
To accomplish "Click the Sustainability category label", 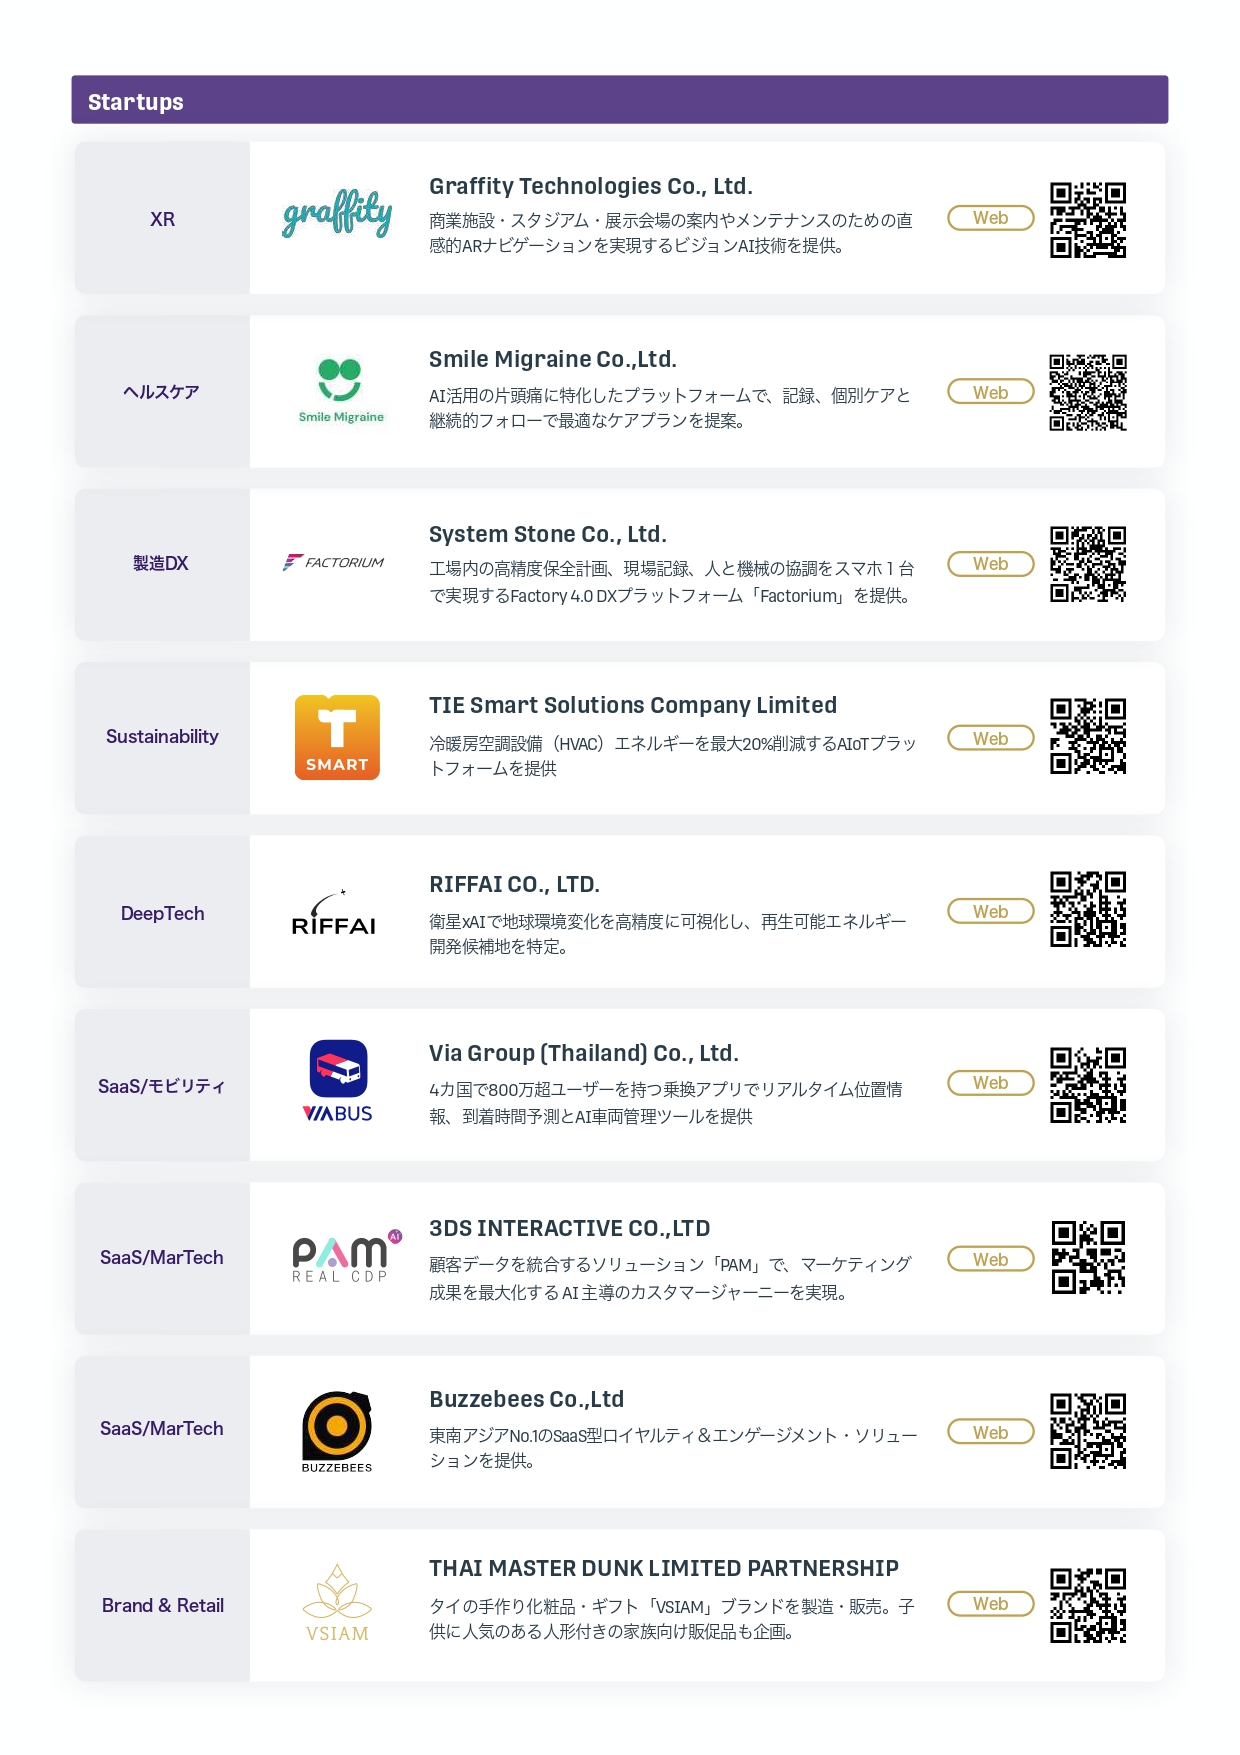I will (162, 737).
